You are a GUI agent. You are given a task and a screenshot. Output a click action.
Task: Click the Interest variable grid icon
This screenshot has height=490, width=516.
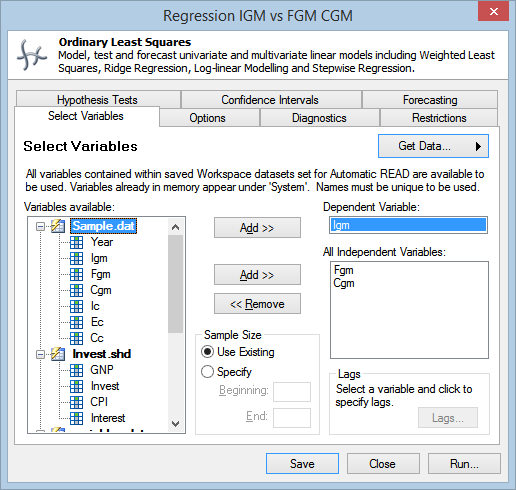pyautogui.click(x=77, y=418)
